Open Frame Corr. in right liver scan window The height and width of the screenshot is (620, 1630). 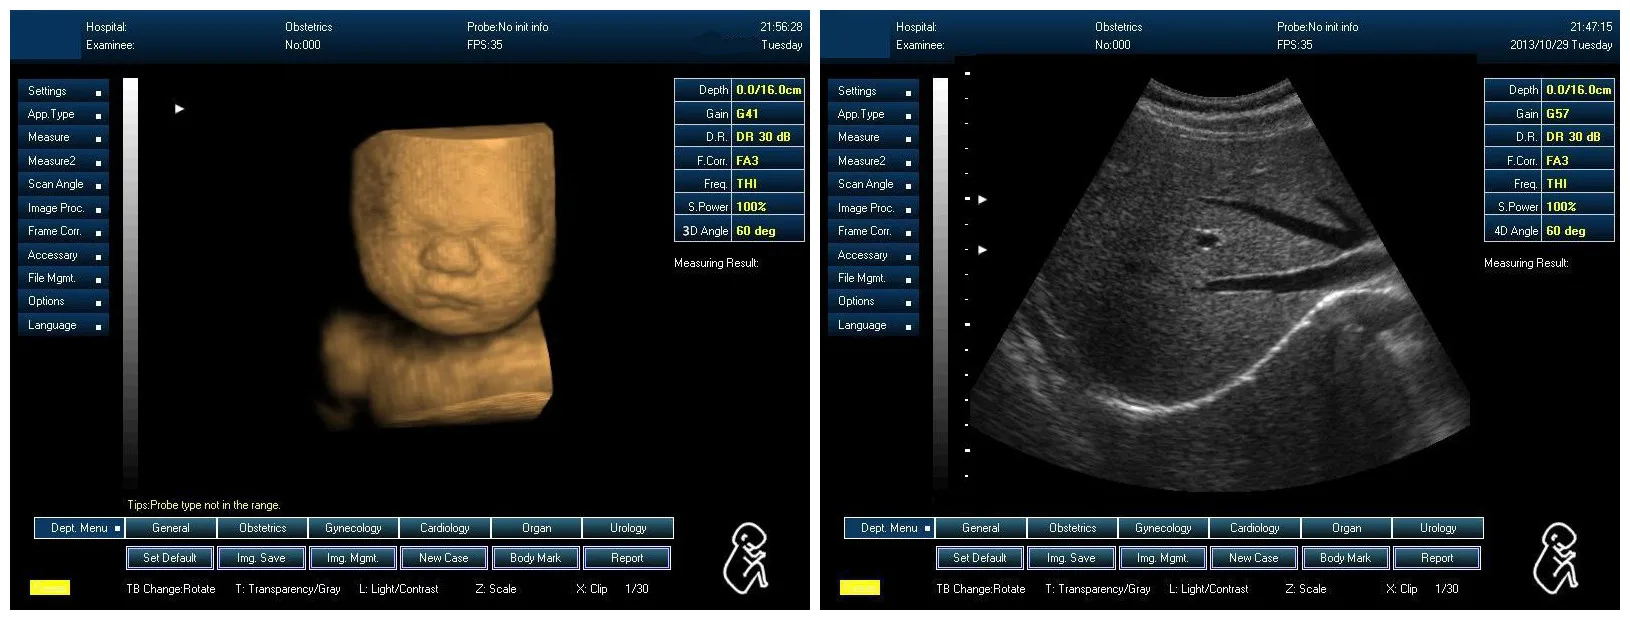873,231
